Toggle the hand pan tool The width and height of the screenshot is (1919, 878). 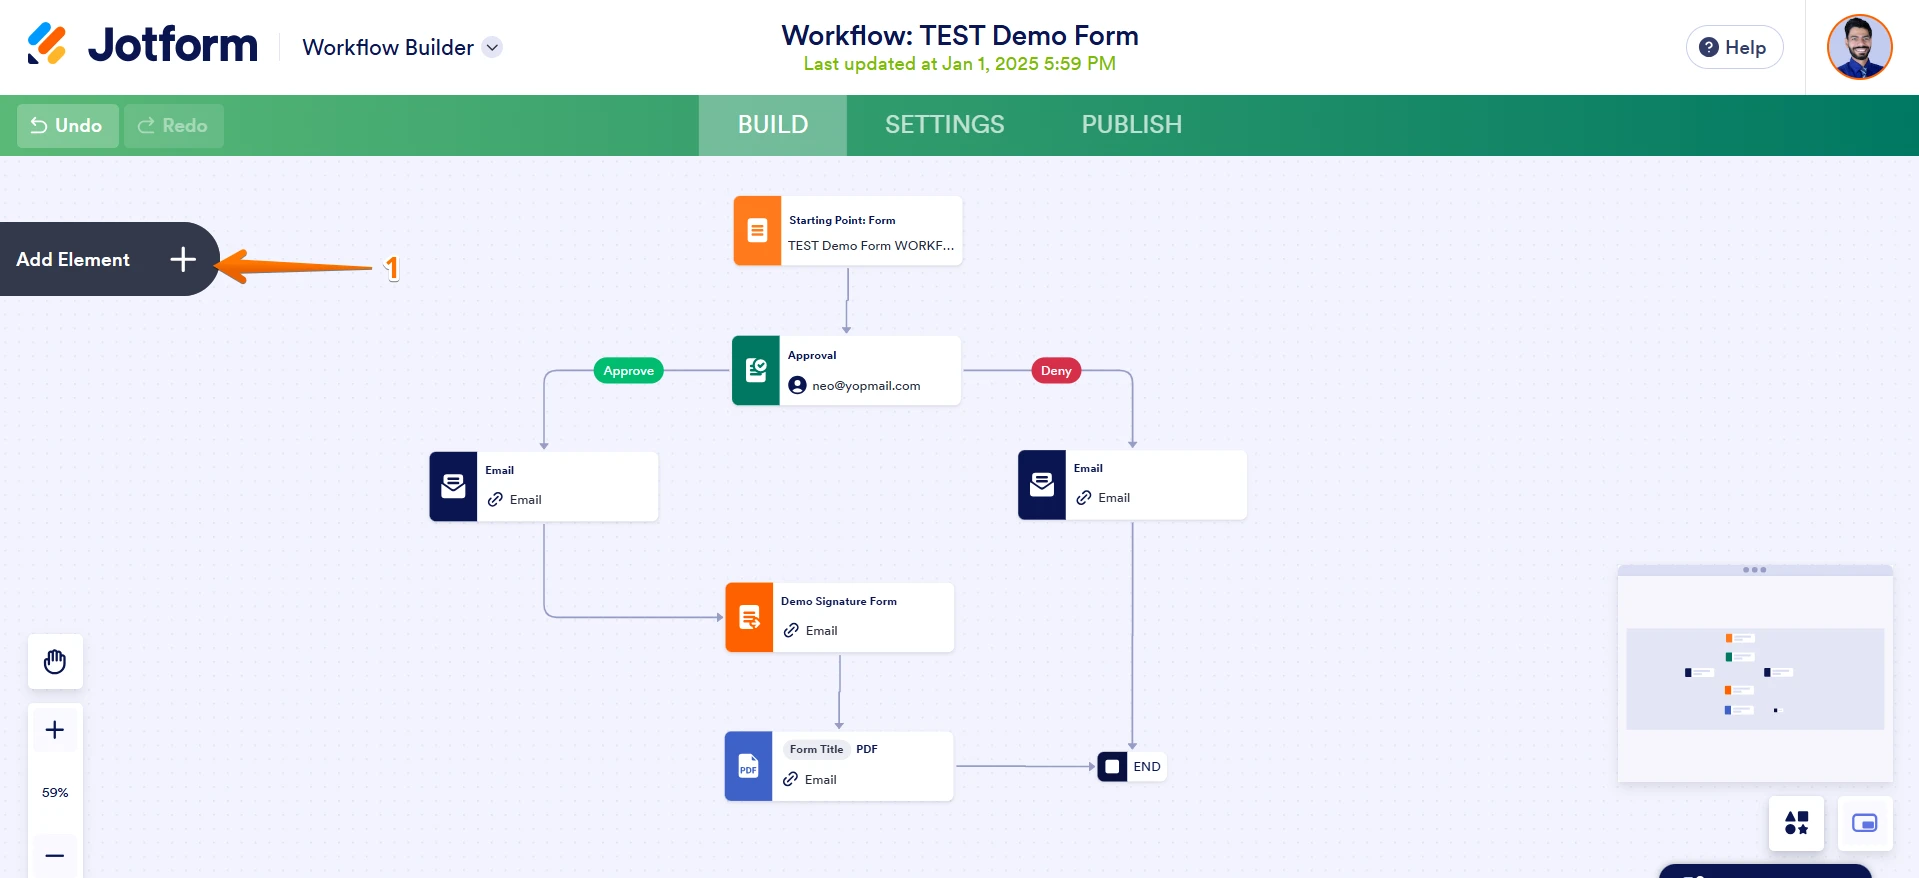click(x=55, y=662)
